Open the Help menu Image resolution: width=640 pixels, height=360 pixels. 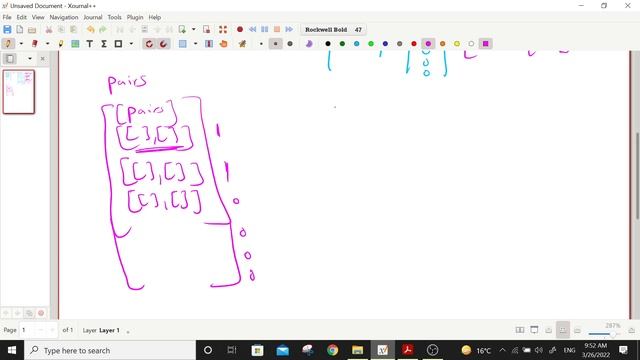coord(154,17)
